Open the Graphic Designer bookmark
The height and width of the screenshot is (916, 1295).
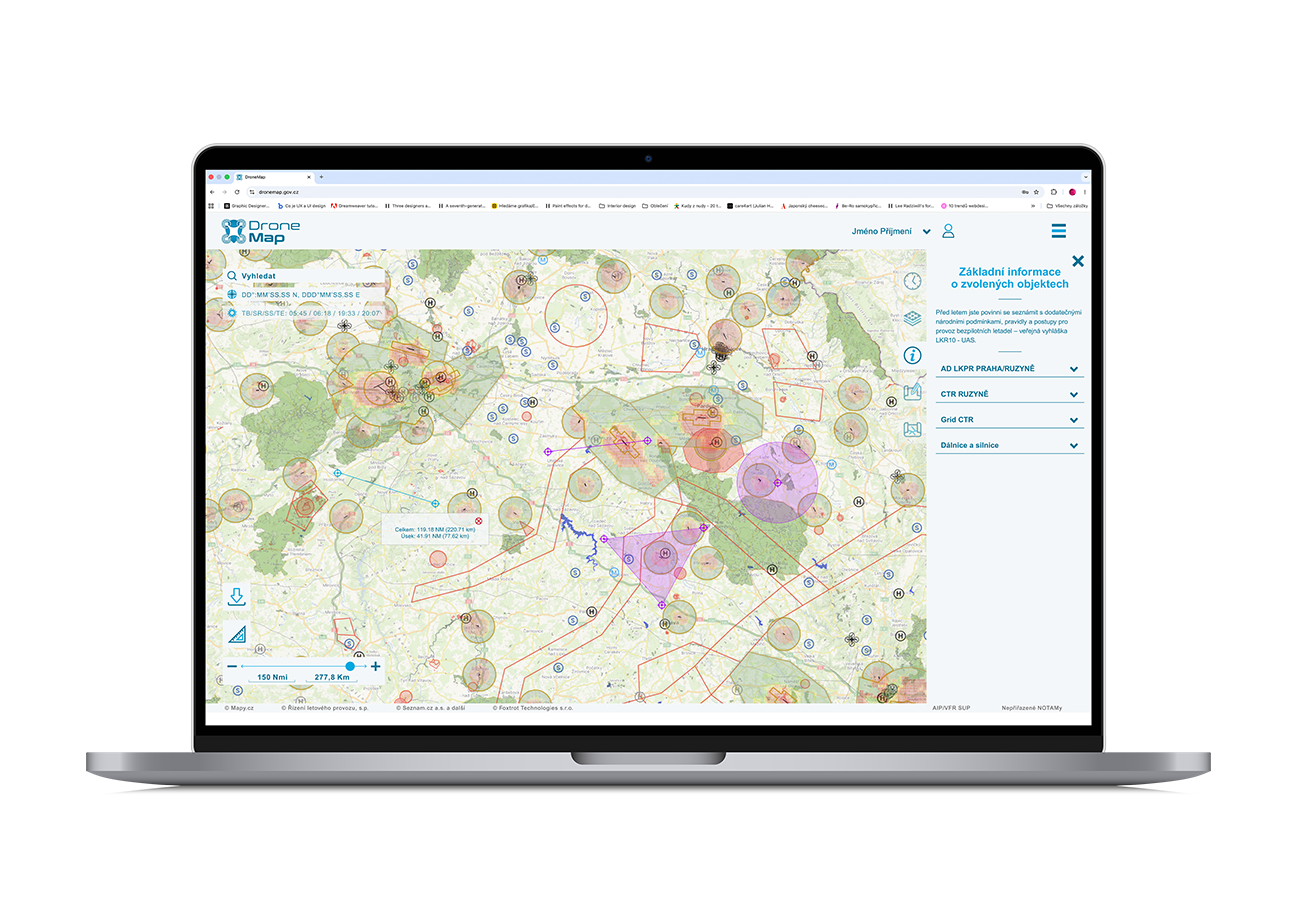247,206
